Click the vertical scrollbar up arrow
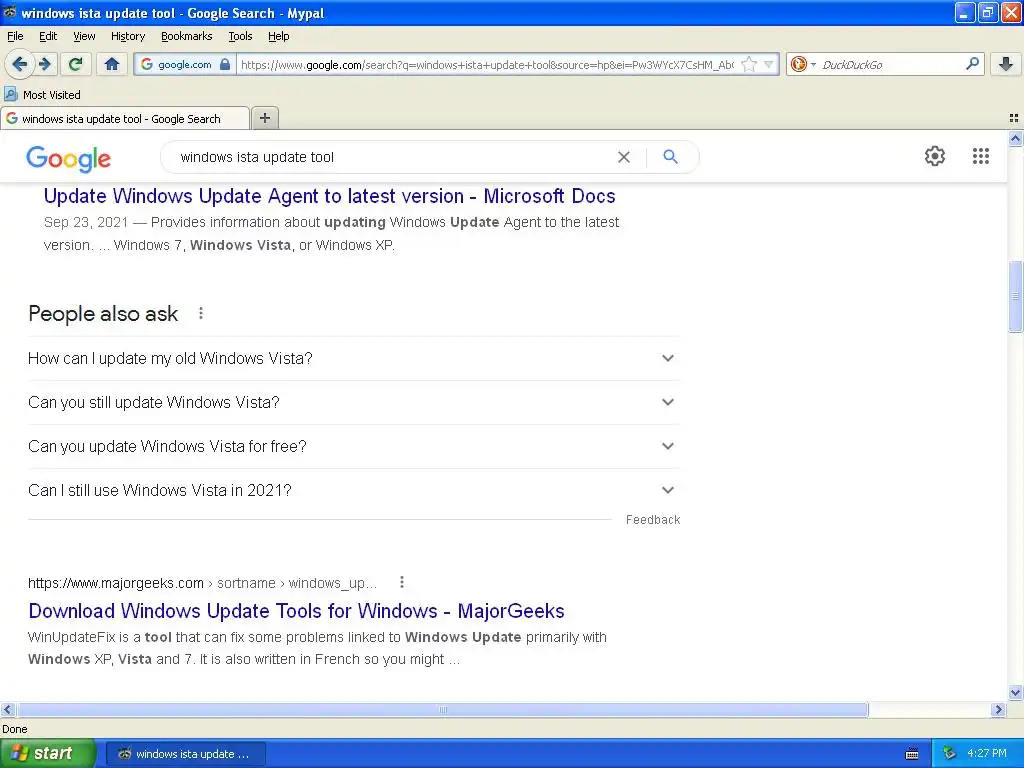This screenshot has width=1024, height=768. click(x=1015, y=138)
